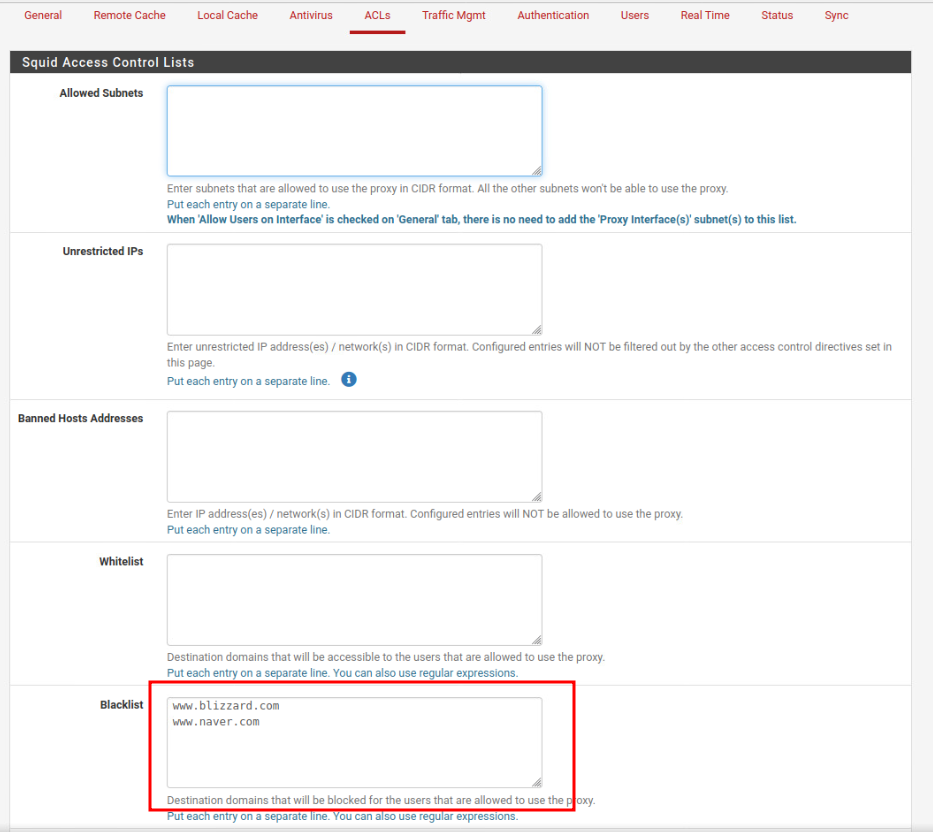Click the Banned Hosts Addresses label

click(x=80, y=418)
